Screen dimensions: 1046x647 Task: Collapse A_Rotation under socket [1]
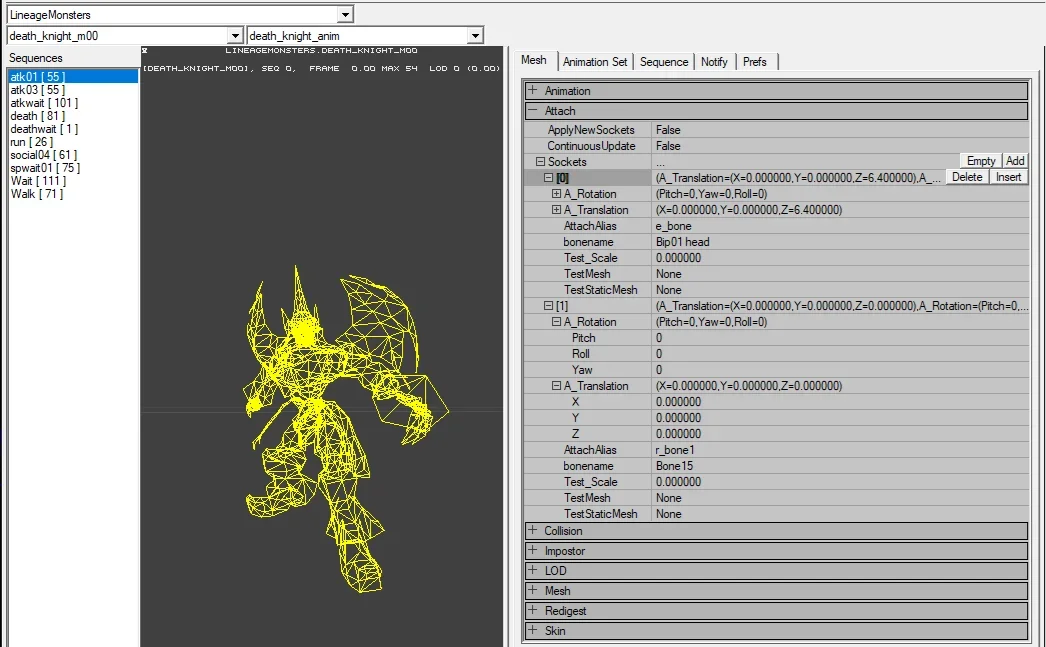[556, 321]
